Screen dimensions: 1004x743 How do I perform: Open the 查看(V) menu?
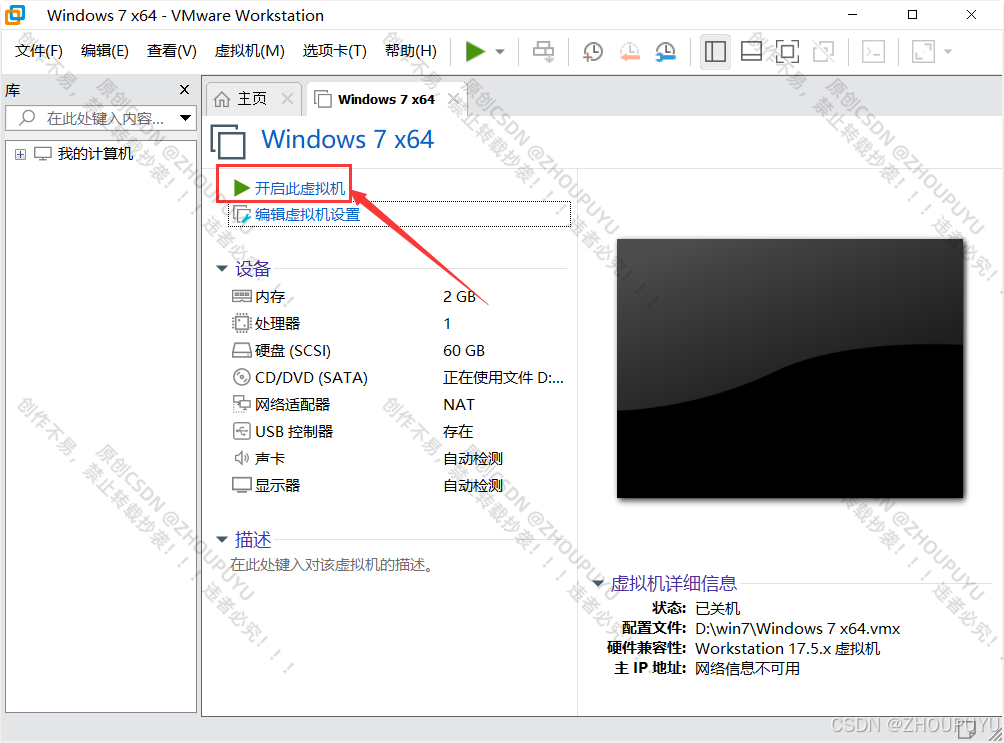click(x=172, y=51)
